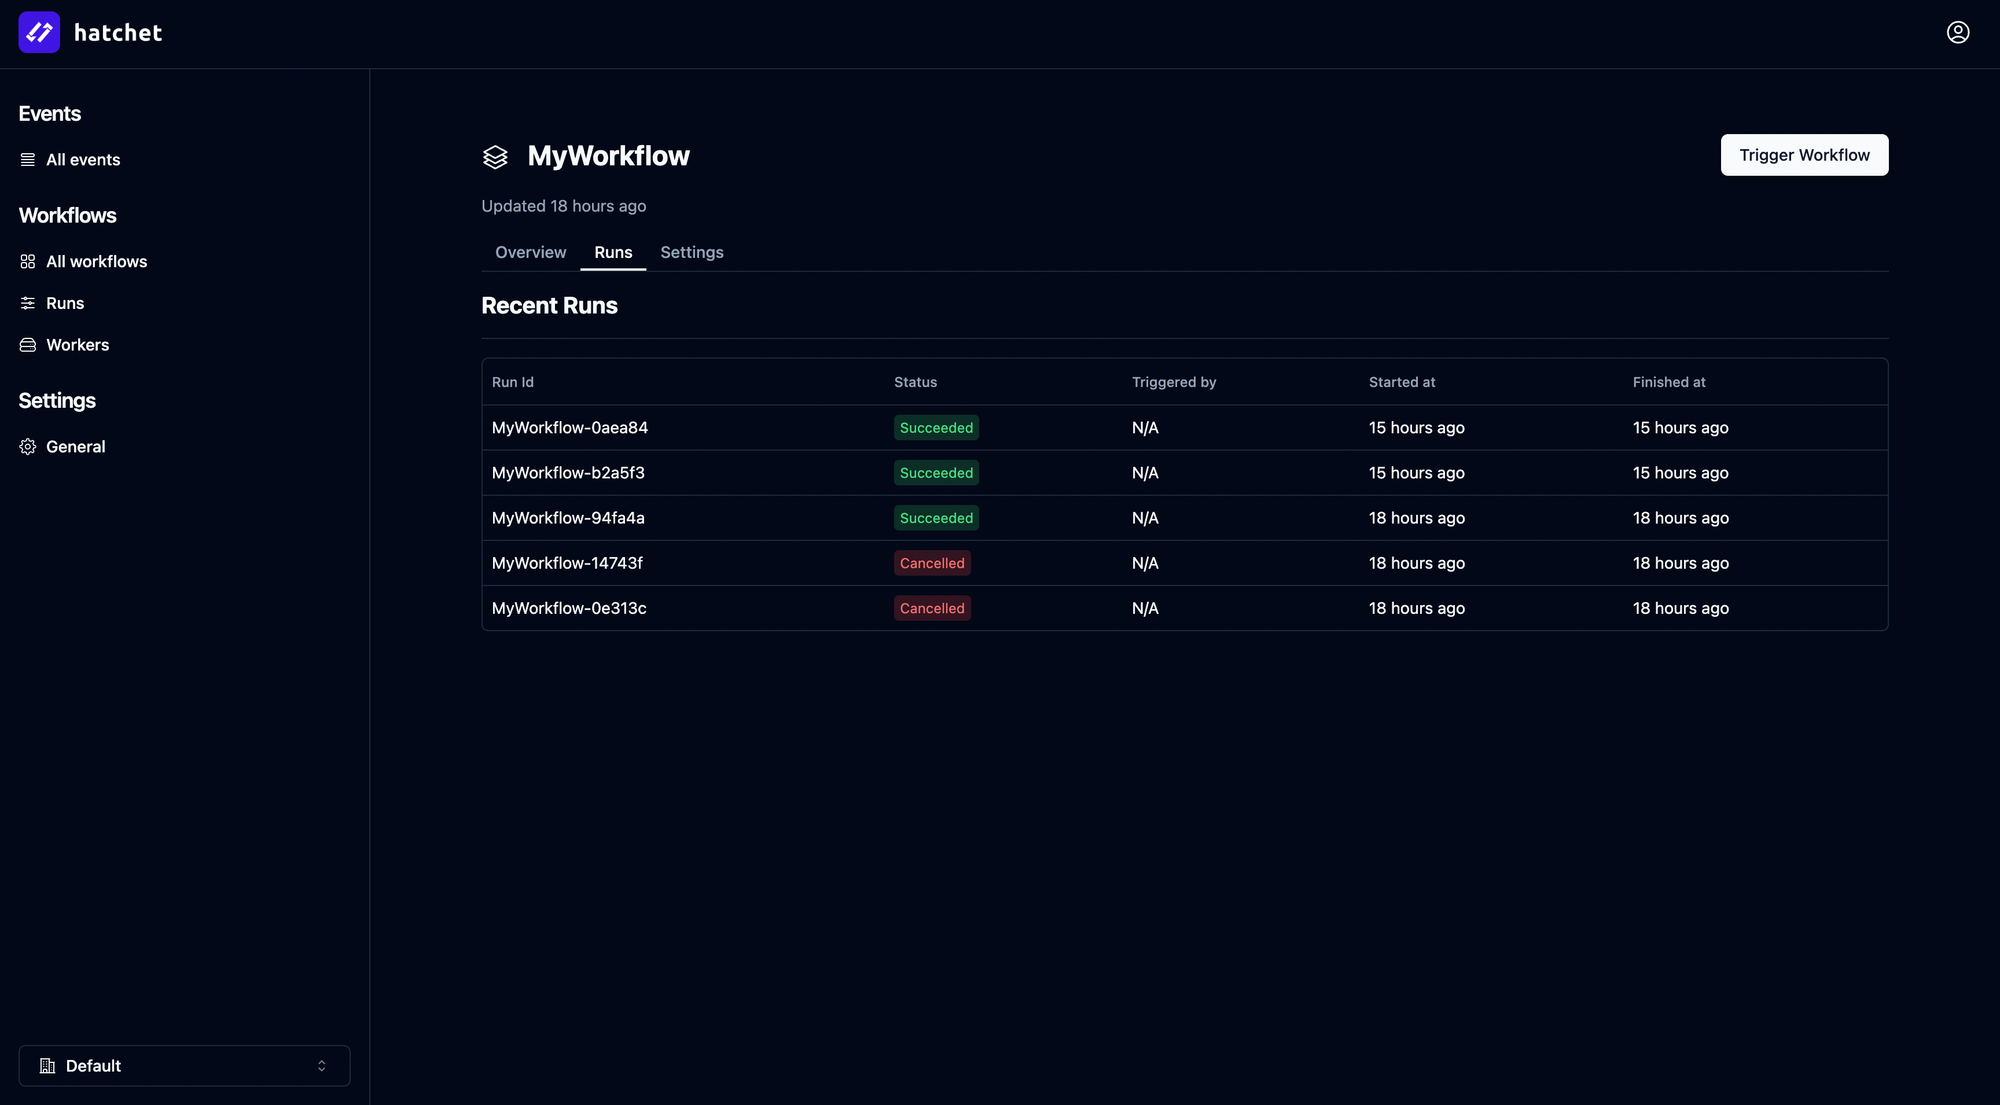Open the Default tenant dropdown
Image resolution: width=2000 pixels, height=1105 pixels.
click(184, 1065)
